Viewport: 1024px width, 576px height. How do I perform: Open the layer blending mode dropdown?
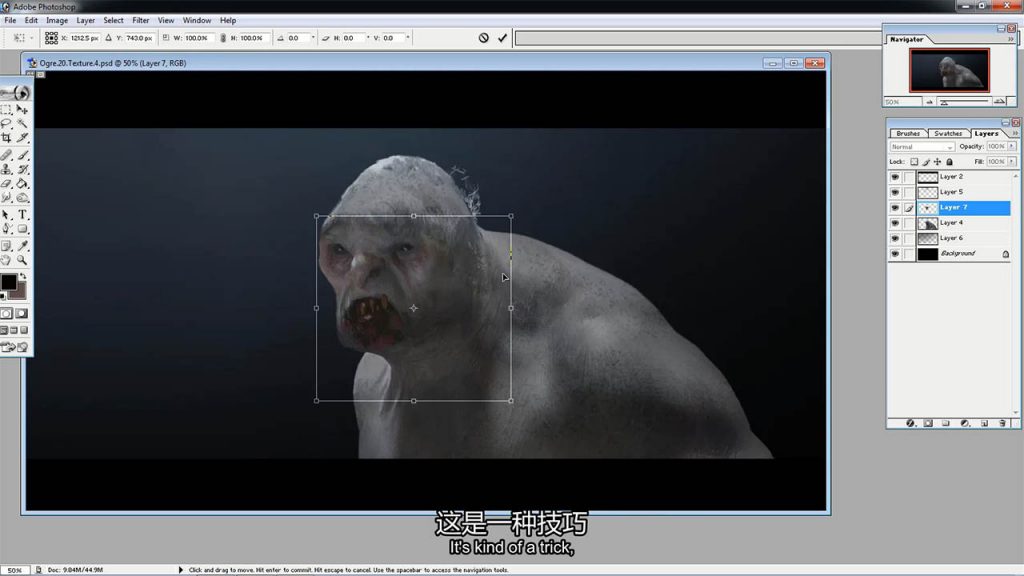coord(922,147)
